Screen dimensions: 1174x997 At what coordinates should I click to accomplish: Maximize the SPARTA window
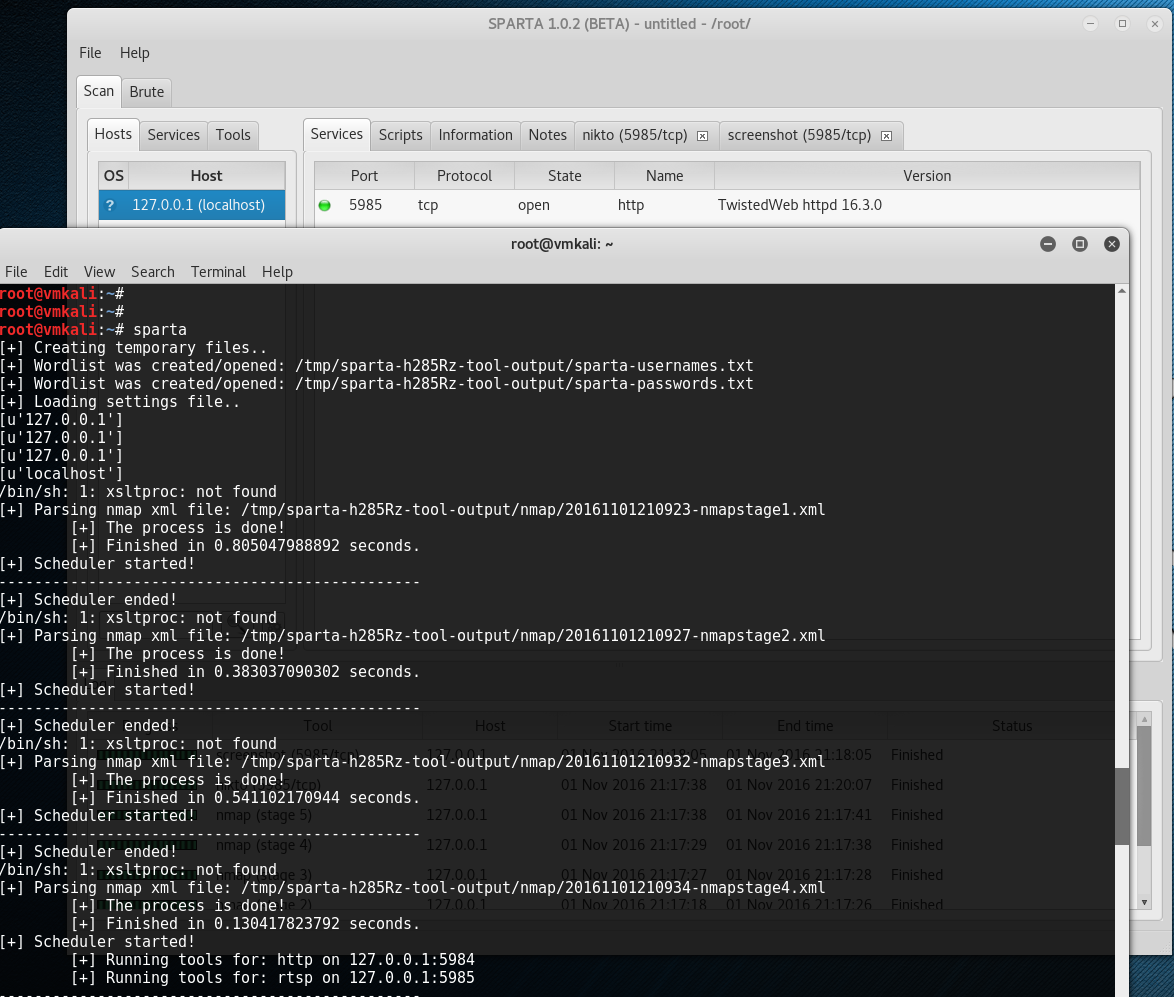coord(1123,23)
